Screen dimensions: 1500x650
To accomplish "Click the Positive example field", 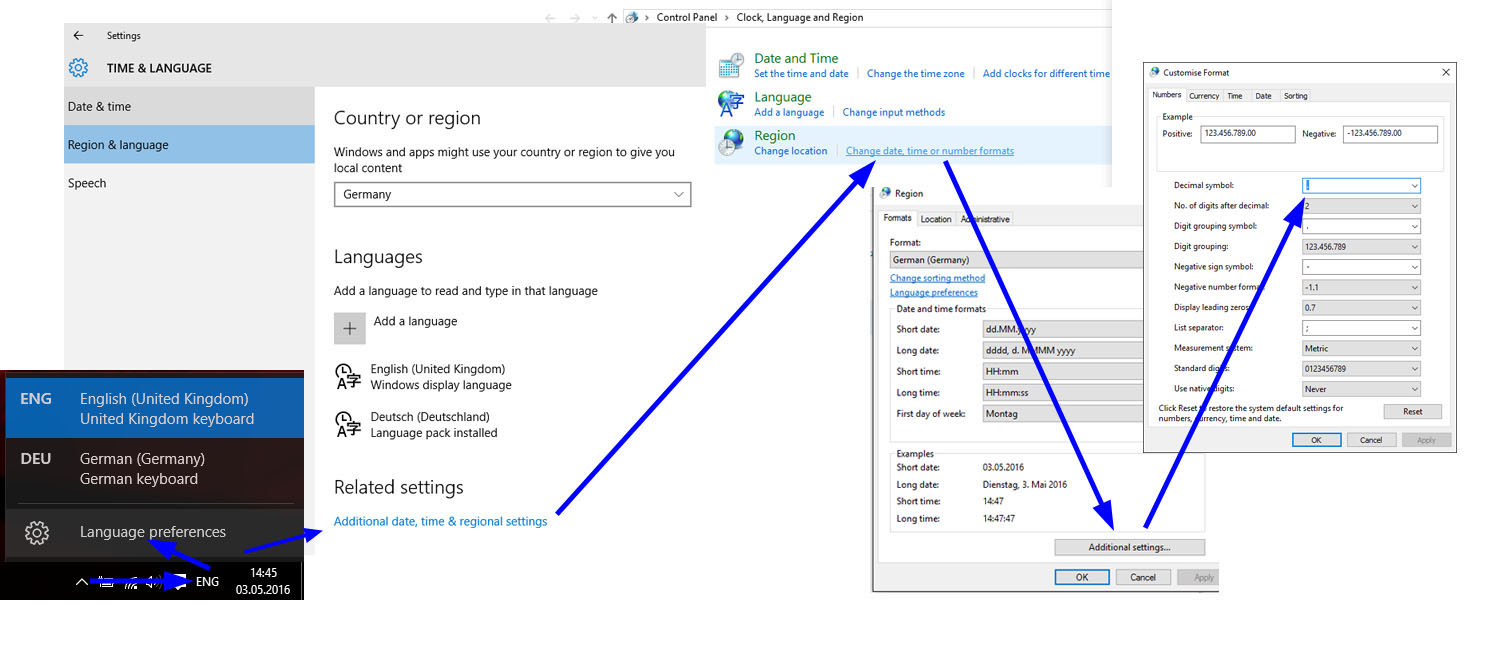I will click(1248, 133).
